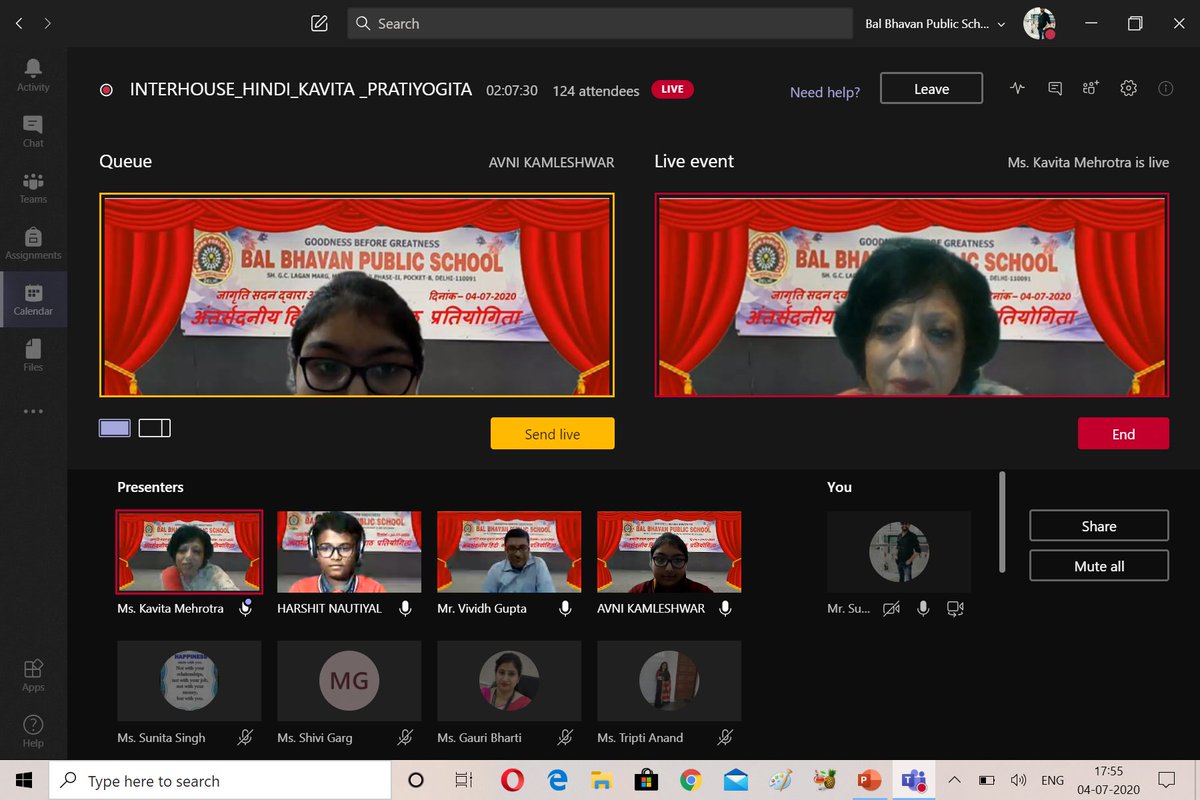
Task: Unmute Ms. Tripti Anand's microphone
Action: pyautogui.click(x=725, y=737)
